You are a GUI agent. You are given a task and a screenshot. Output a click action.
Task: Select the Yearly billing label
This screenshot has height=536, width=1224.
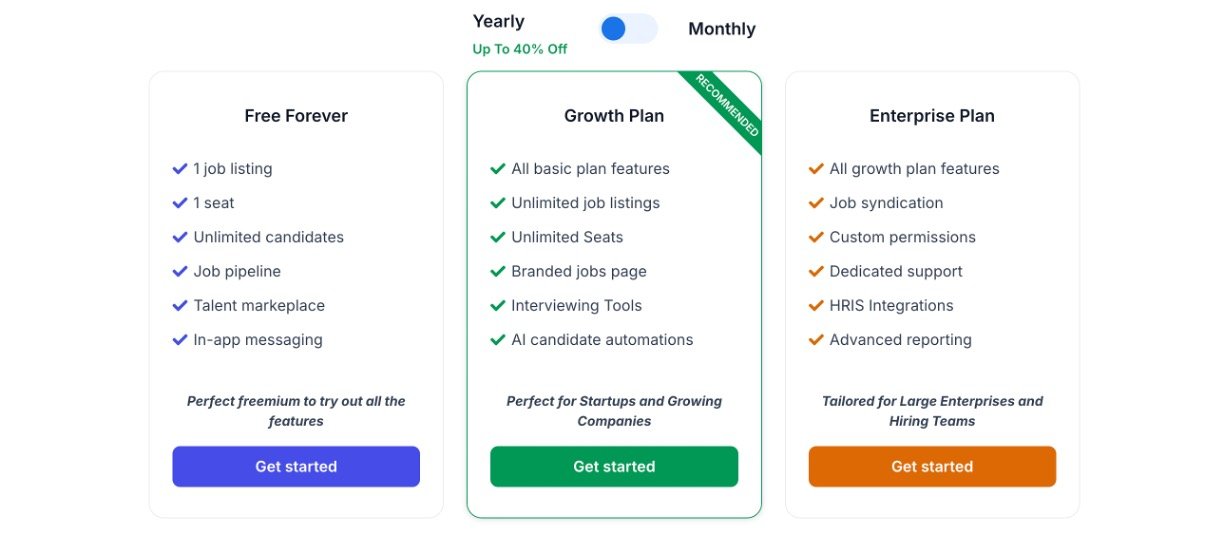pyautogui.click(x=498, y=21)
